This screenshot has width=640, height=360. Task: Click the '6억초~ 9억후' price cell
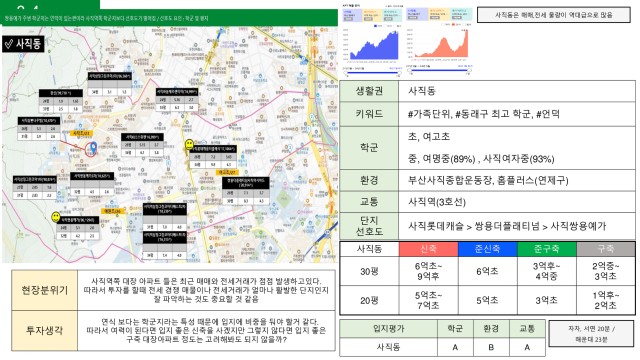coord(428,271)
